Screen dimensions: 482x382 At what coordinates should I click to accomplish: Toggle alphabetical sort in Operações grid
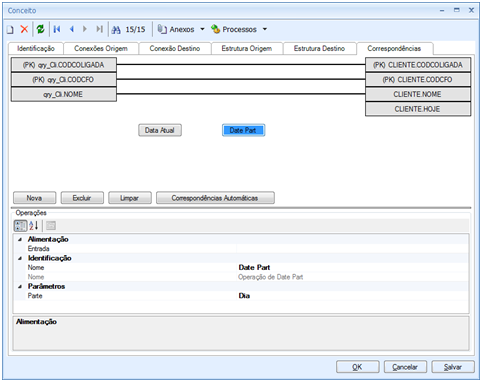pyautogui.click(x=34, y=226)
